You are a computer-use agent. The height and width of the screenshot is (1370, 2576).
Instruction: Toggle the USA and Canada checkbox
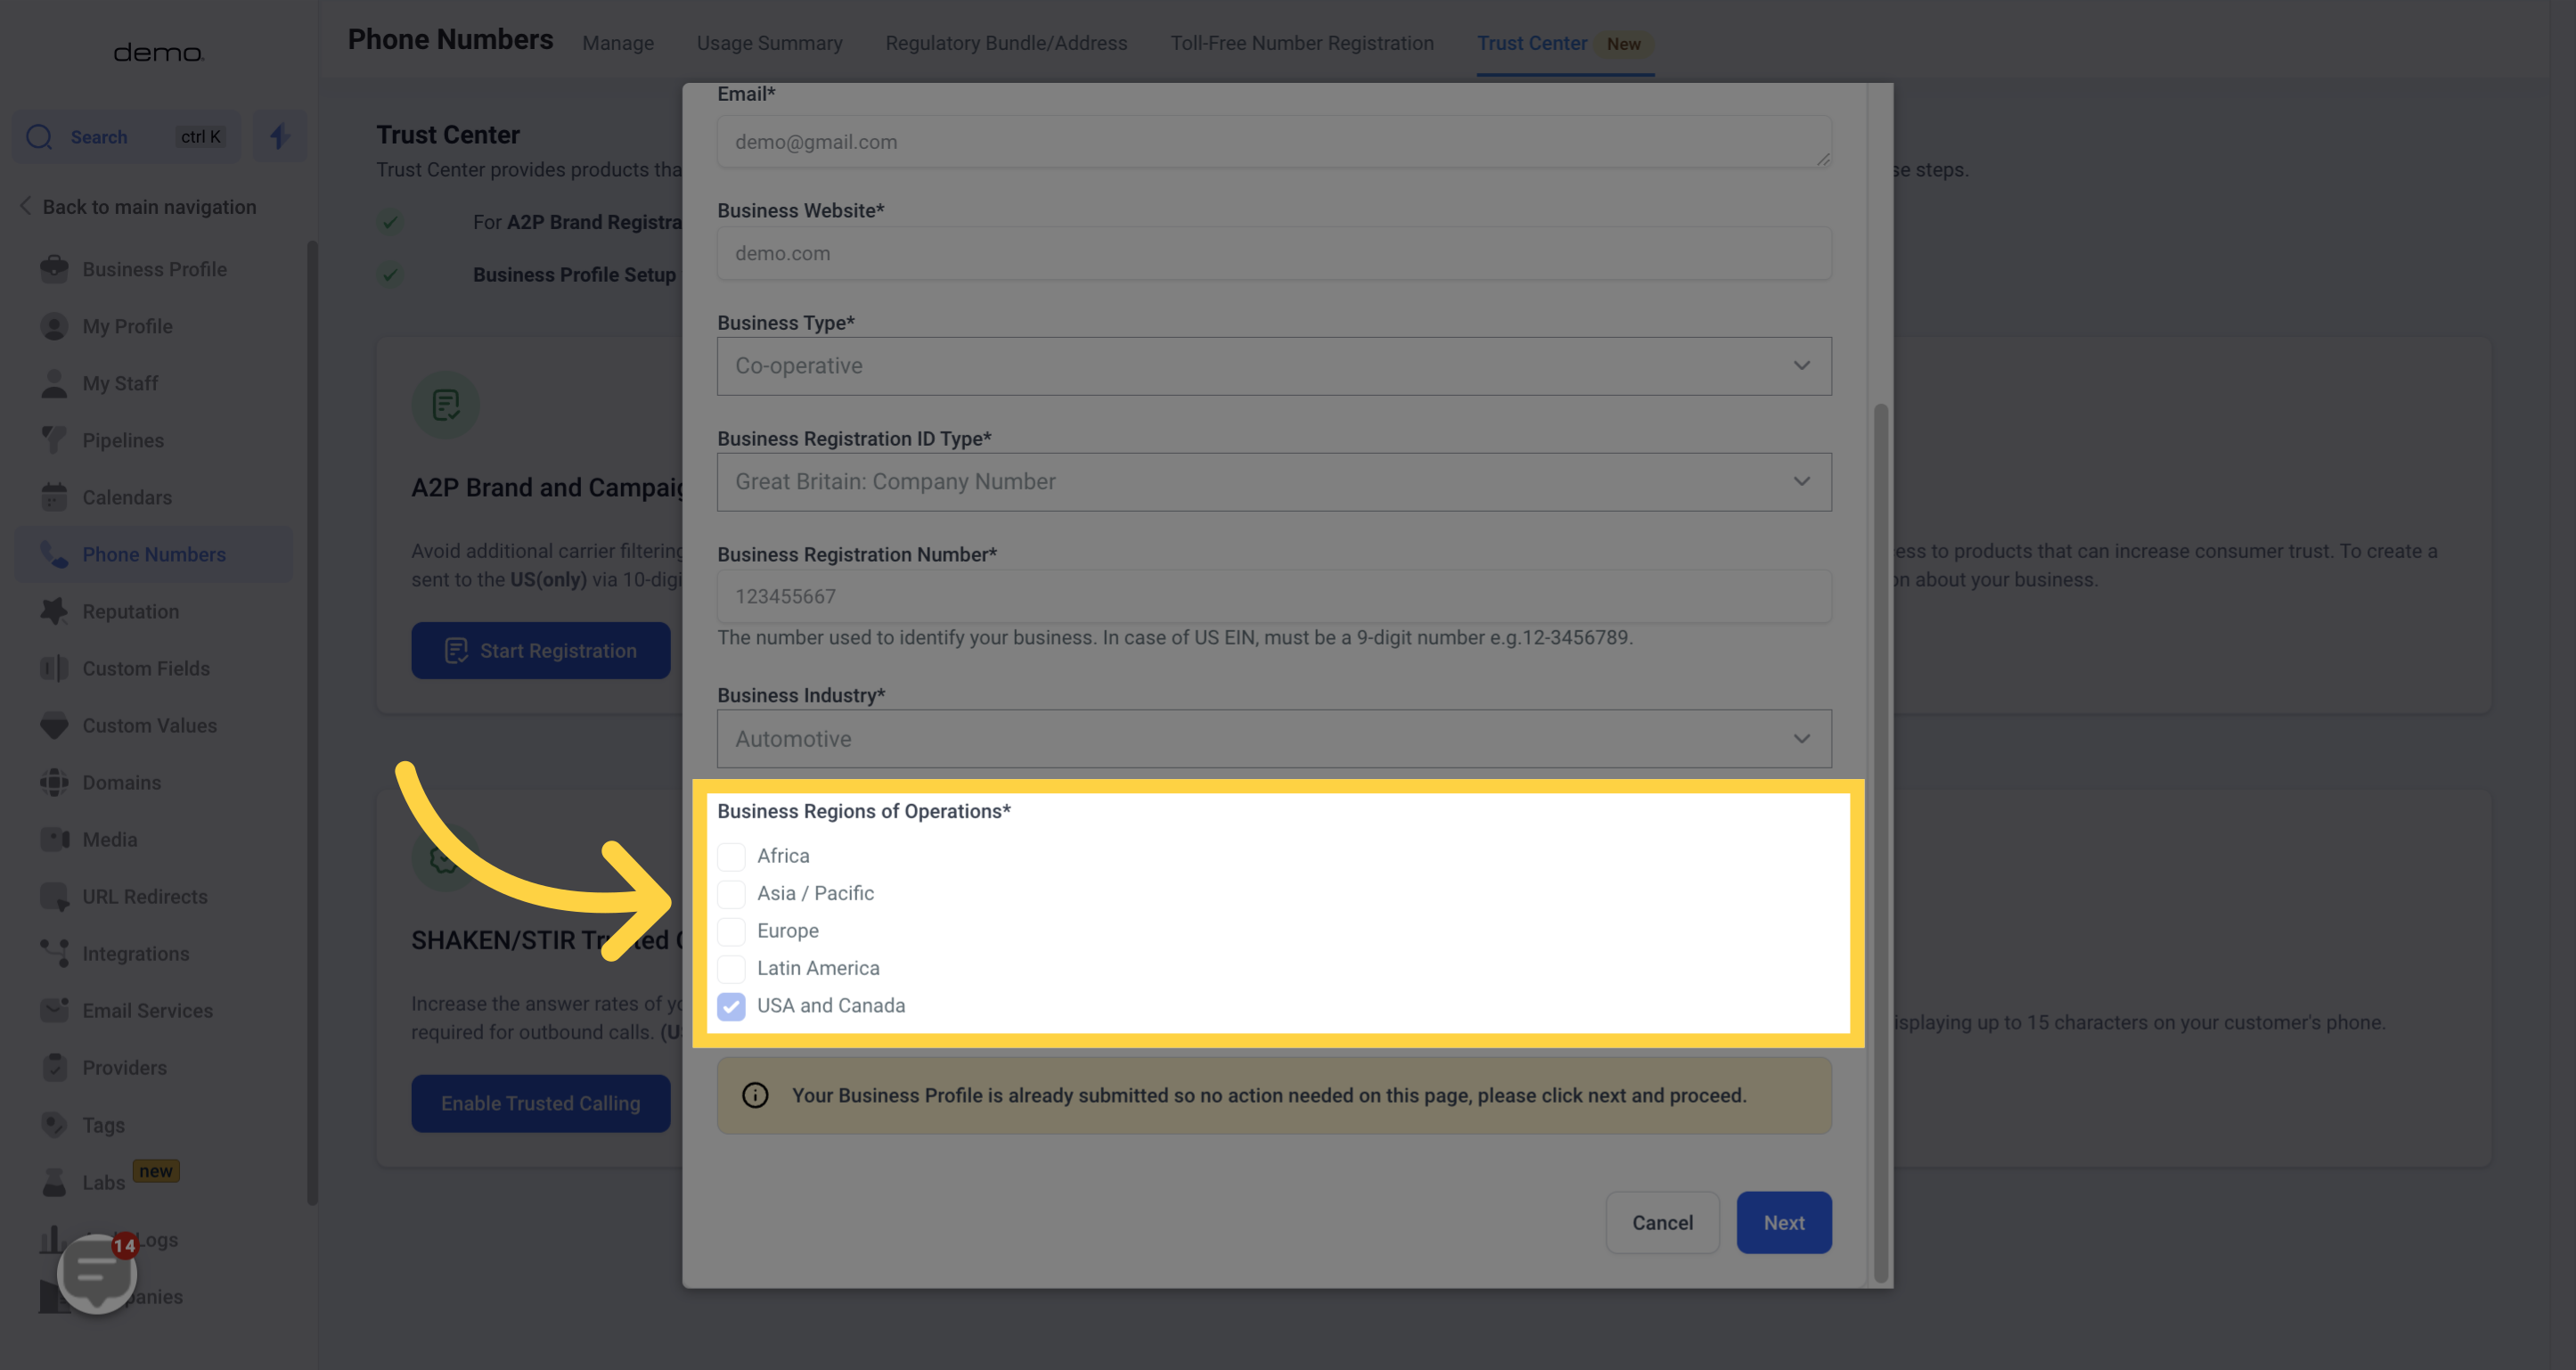(731, 1004)
